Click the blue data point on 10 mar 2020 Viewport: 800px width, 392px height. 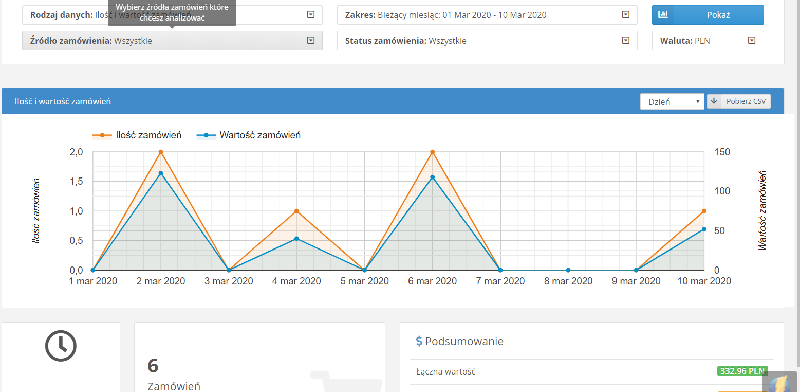click(x=704, y=229)
